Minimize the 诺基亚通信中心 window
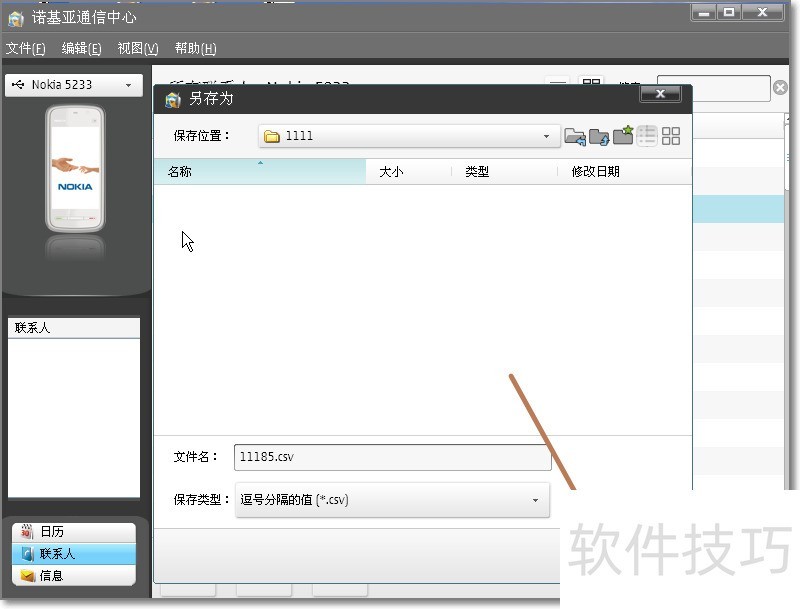The image size is (800, 609). coord(704,12)
